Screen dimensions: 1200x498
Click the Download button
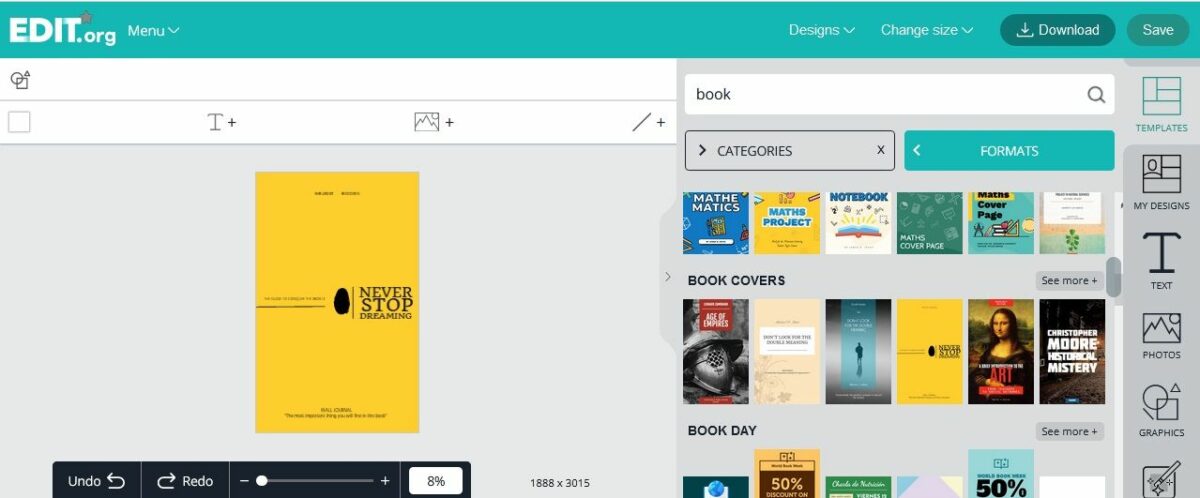[x=1057, y=30]
